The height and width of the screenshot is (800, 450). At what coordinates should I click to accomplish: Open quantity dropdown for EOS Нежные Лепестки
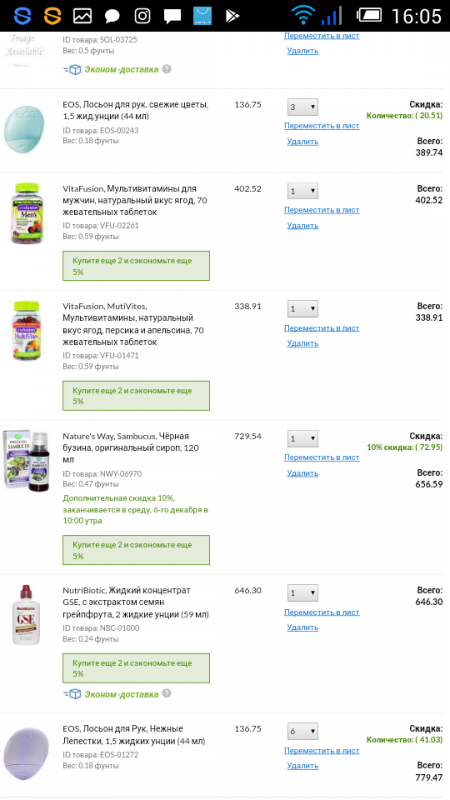(303, 731)
